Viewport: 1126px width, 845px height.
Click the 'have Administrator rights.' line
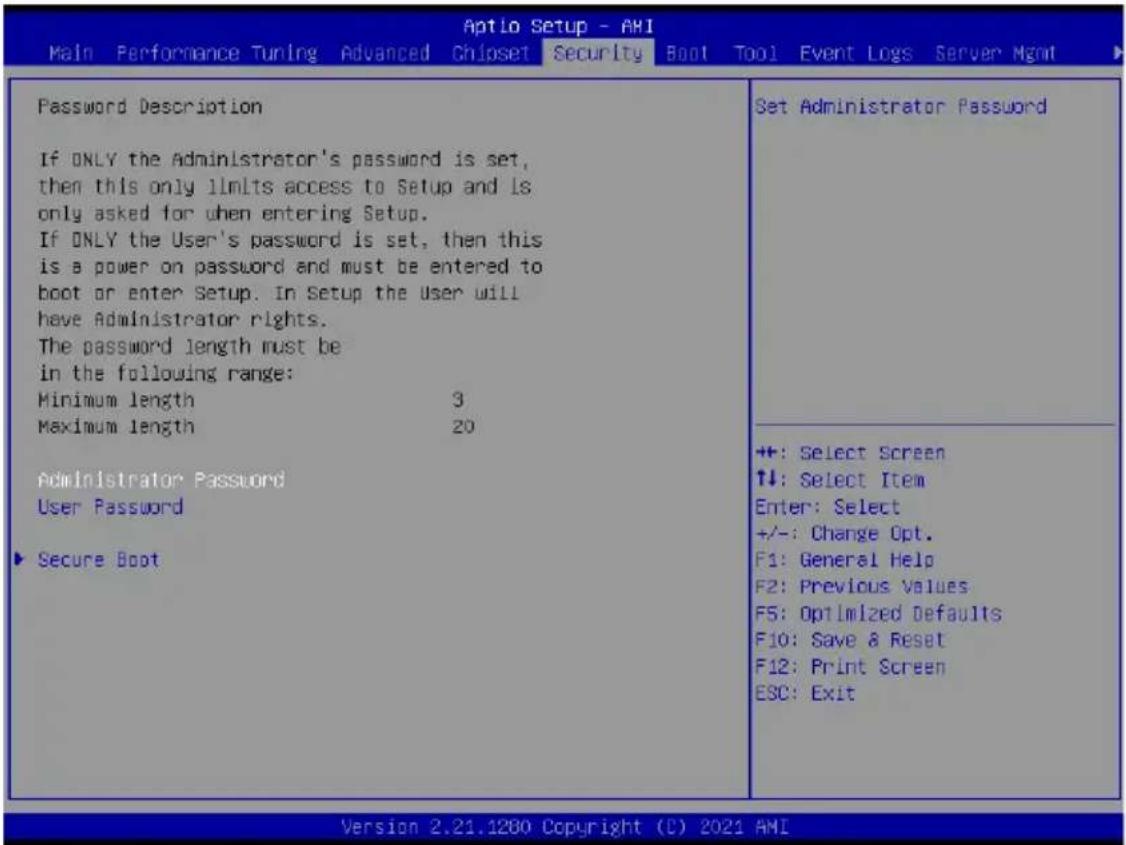182,319
